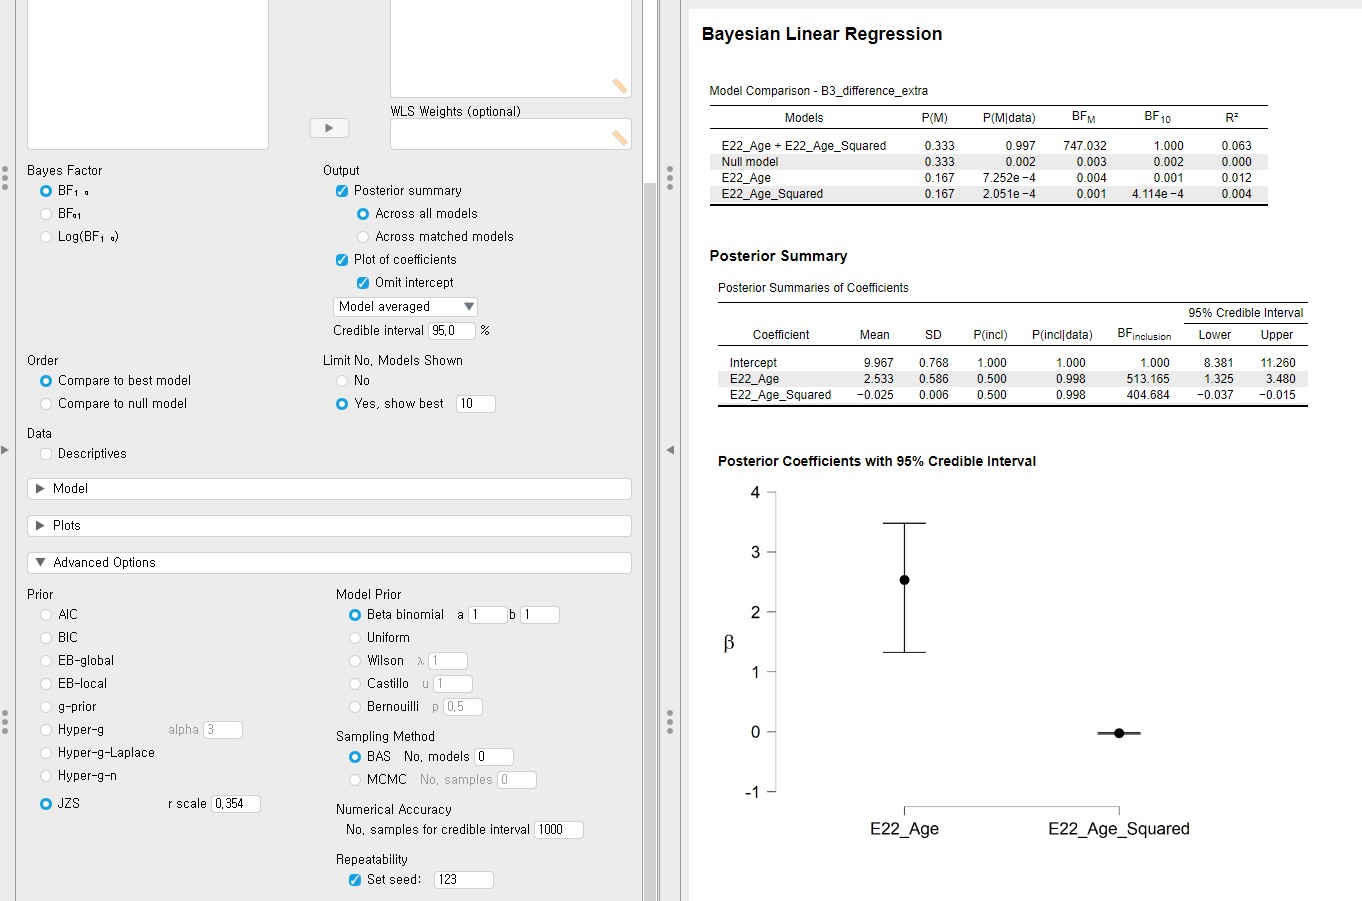This screenshot has width=1362, height=901.
Task: Open the Model averaged dropdown
Action: click(405, 307)
